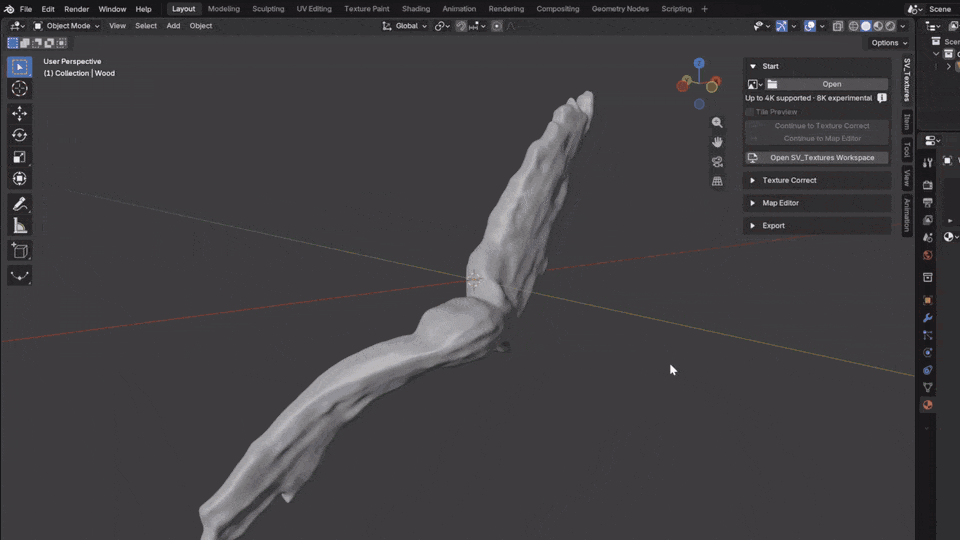This screenshot has width=960, height=540.
Task: Click the Zoom magnifier viewport icon
Action: (717, 122)
